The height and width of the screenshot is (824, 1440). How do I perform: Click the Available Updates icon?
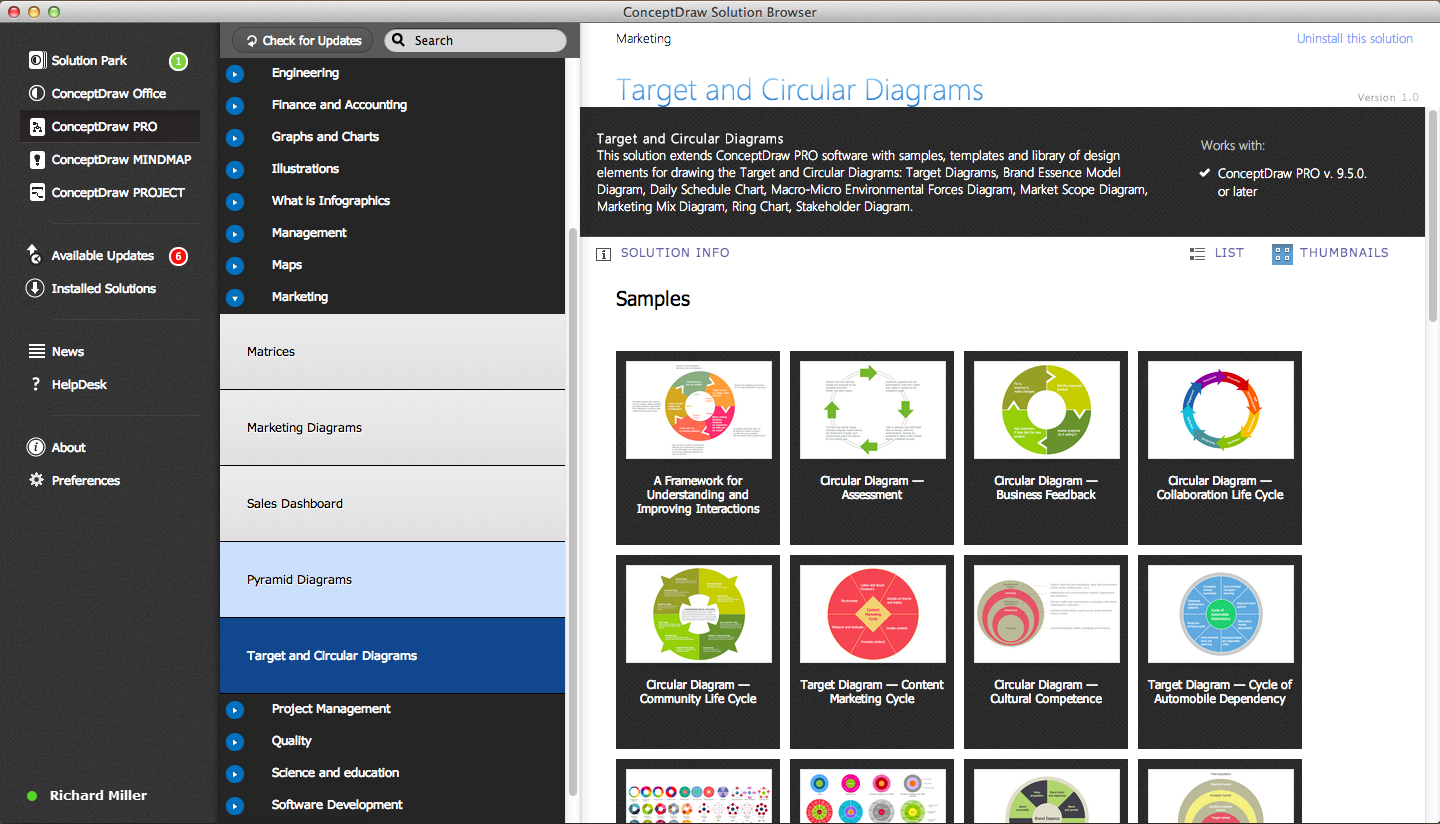35,255
